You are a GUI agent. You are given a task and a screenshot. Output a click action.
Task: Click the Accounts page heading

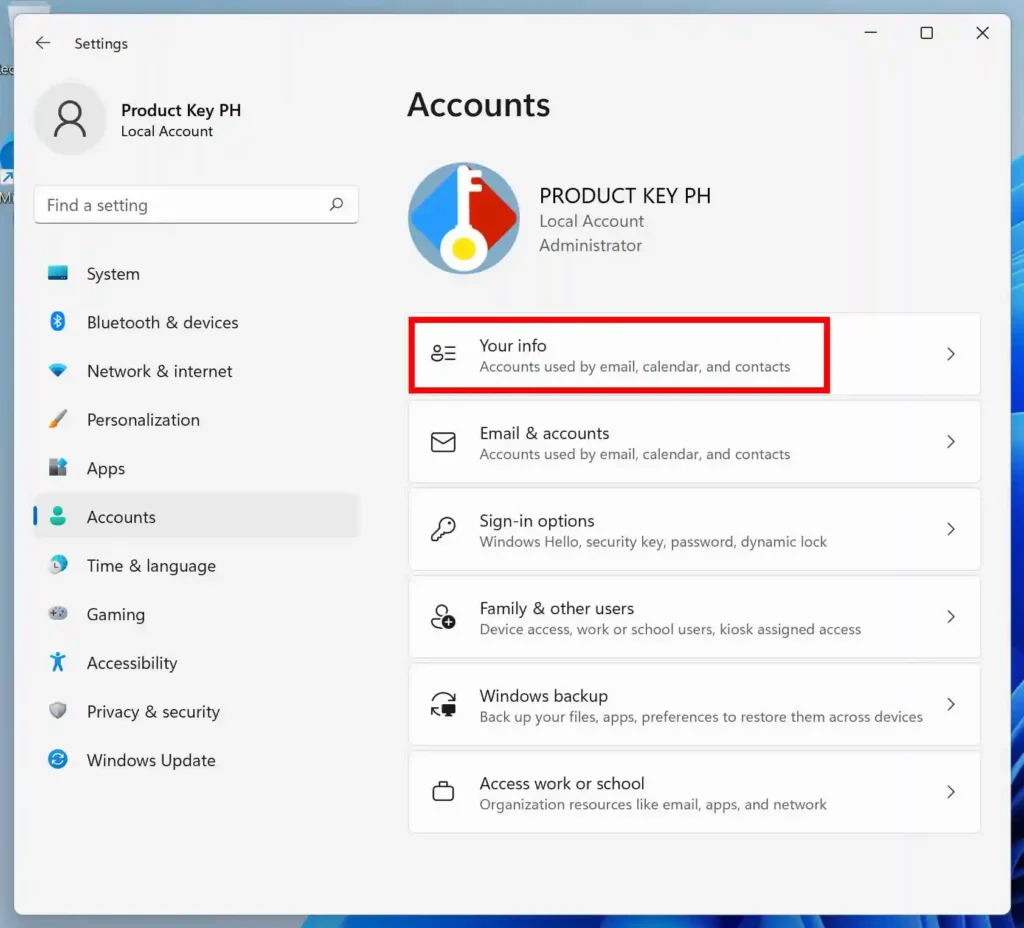479,104
